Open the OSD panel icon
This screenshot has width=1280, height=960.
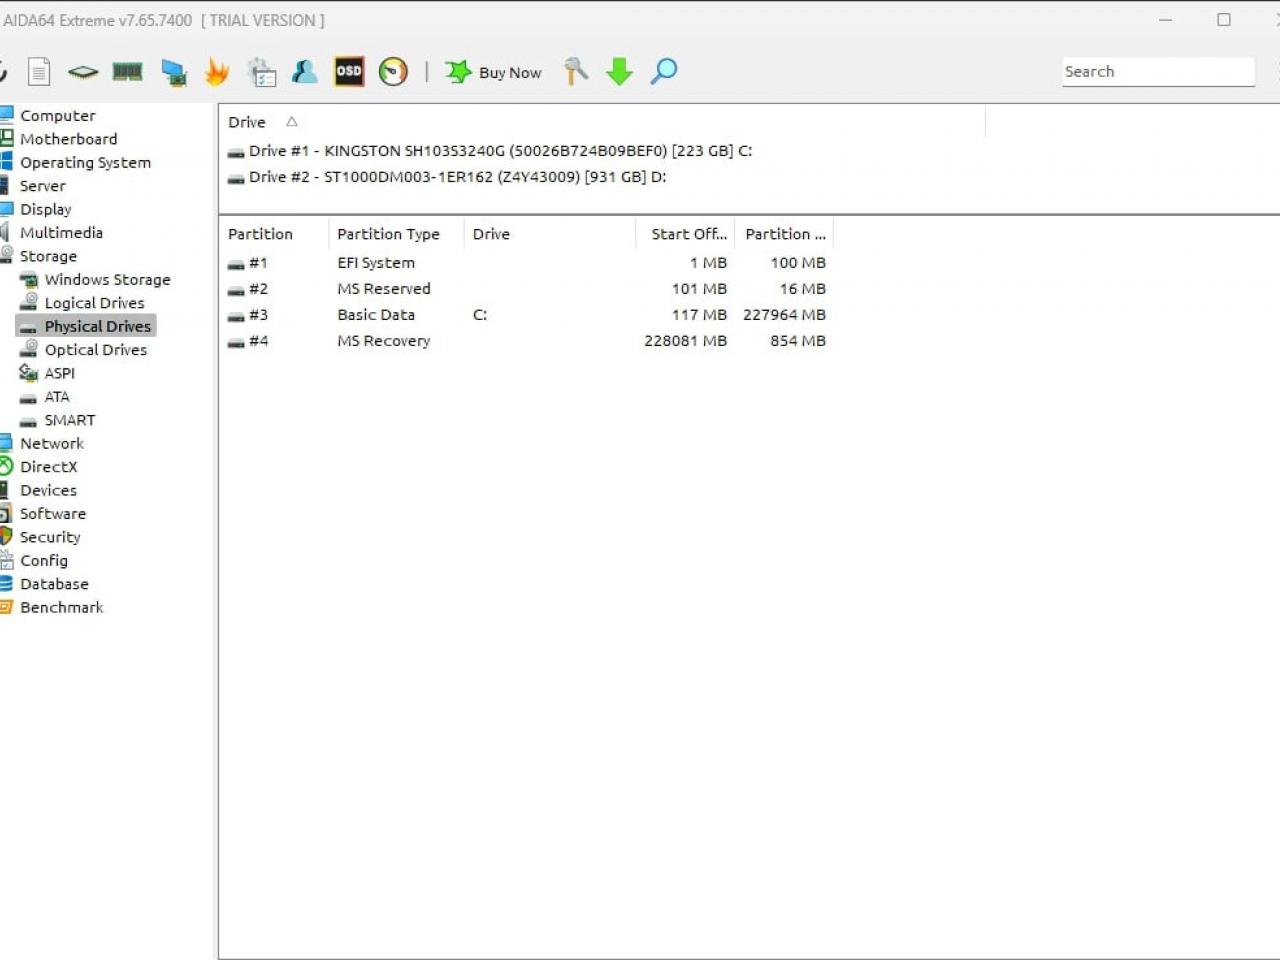(349, 71)
